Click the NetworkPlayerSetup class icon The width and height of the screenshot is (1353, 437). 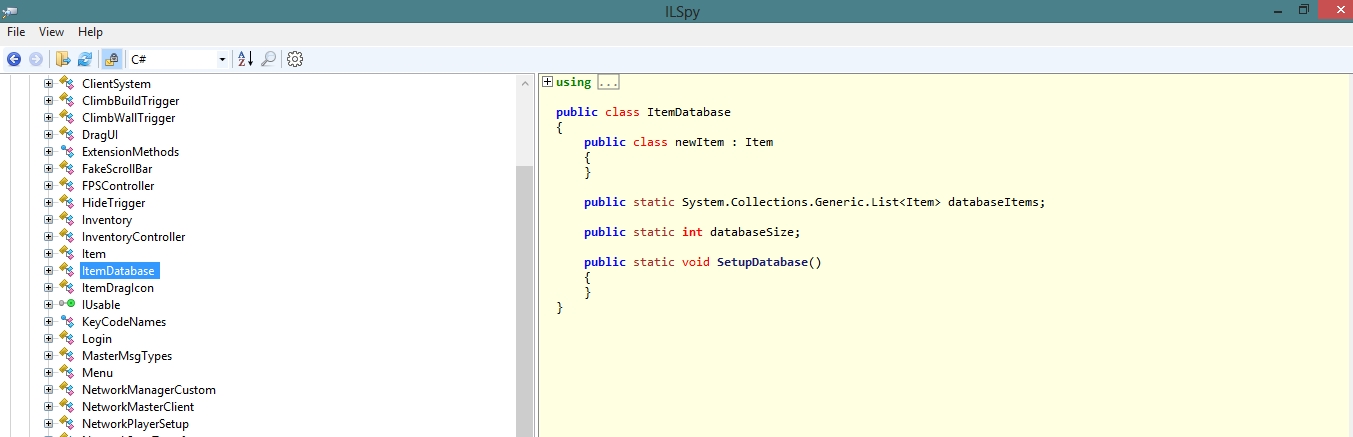pyautogui.click(x=67, y=424)
